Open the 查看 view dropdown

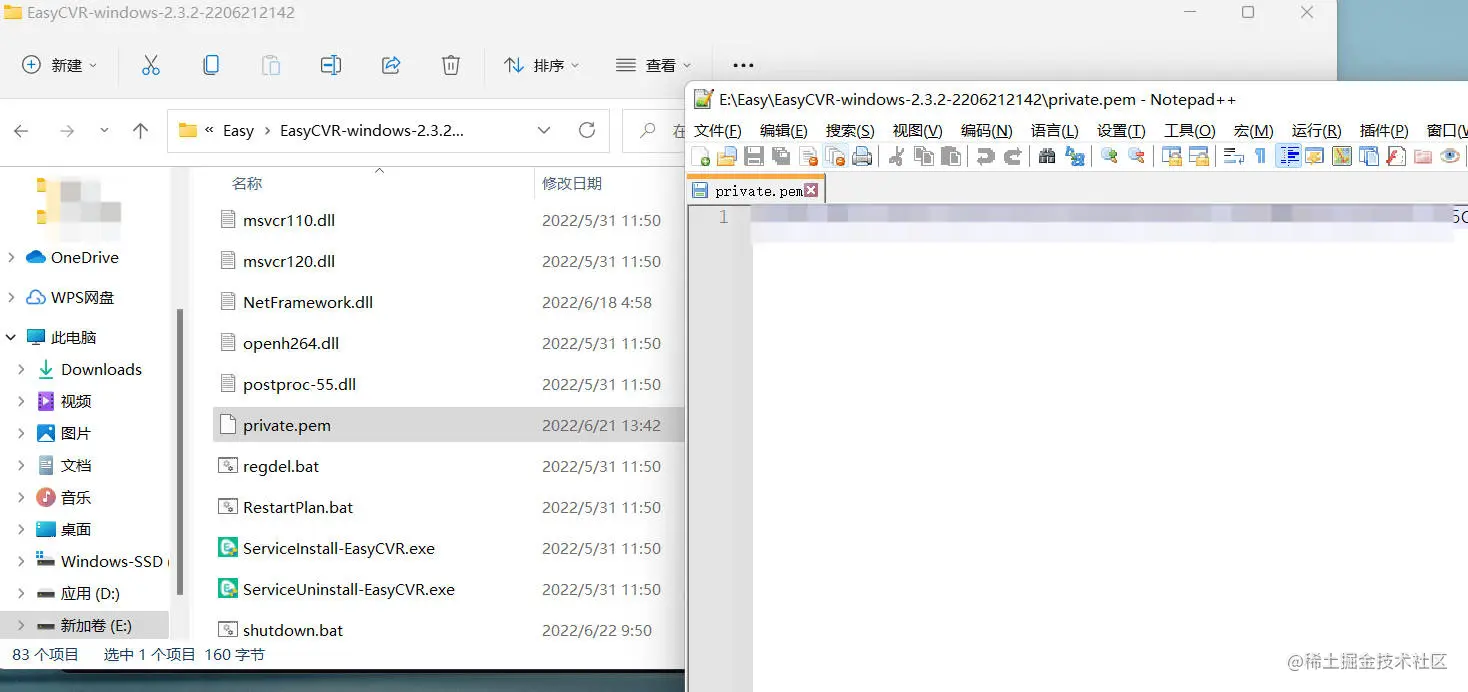(x=654, y=65)
